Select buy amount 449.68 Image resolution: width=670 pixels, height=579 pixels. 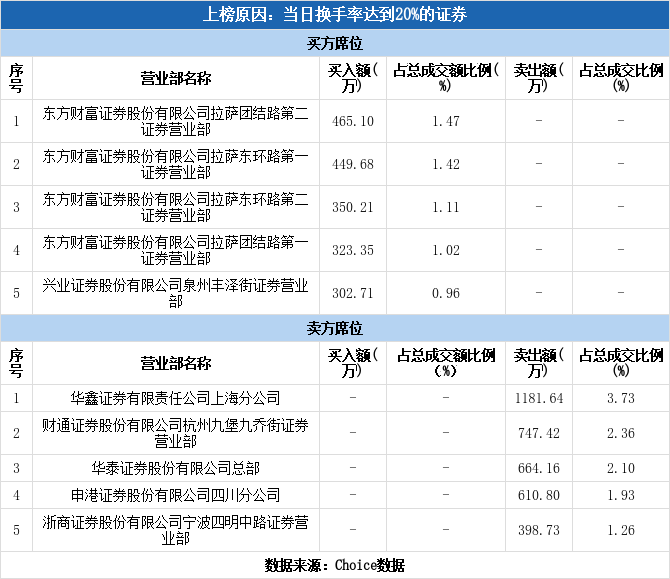tap(353, 164)
